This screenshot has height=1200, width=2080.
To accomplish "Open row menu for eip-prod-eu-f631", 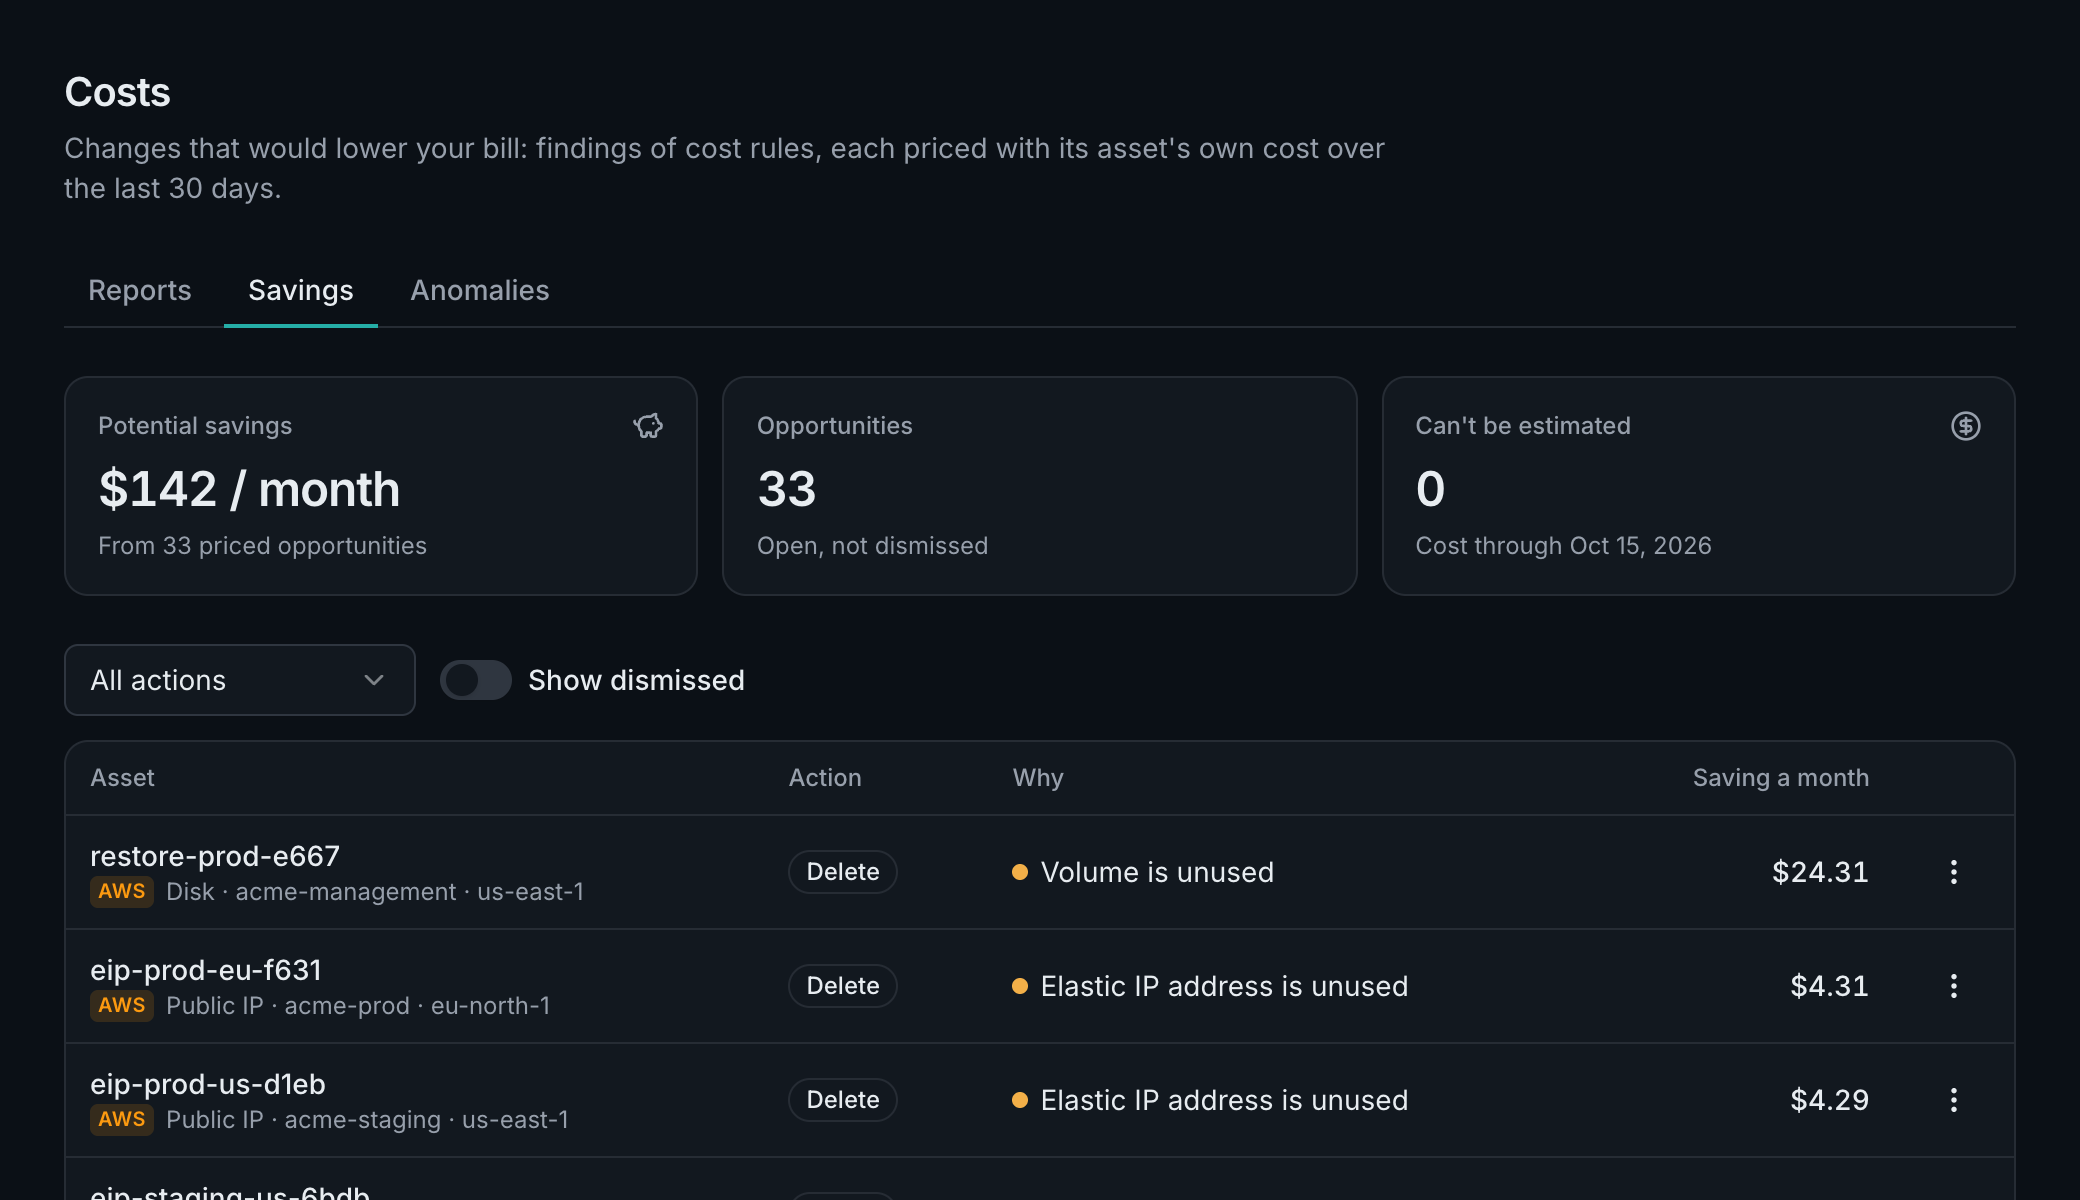I will click(1953, 986).
